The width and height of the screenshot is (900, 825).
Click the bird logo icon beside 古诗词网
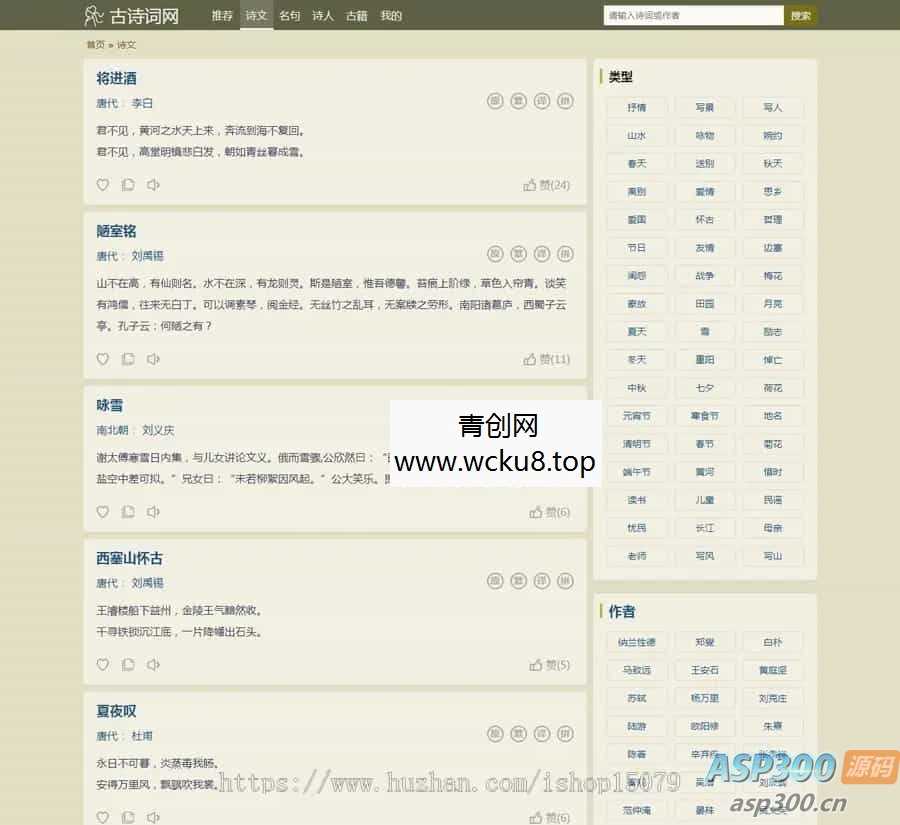click(x=92, y=15)
